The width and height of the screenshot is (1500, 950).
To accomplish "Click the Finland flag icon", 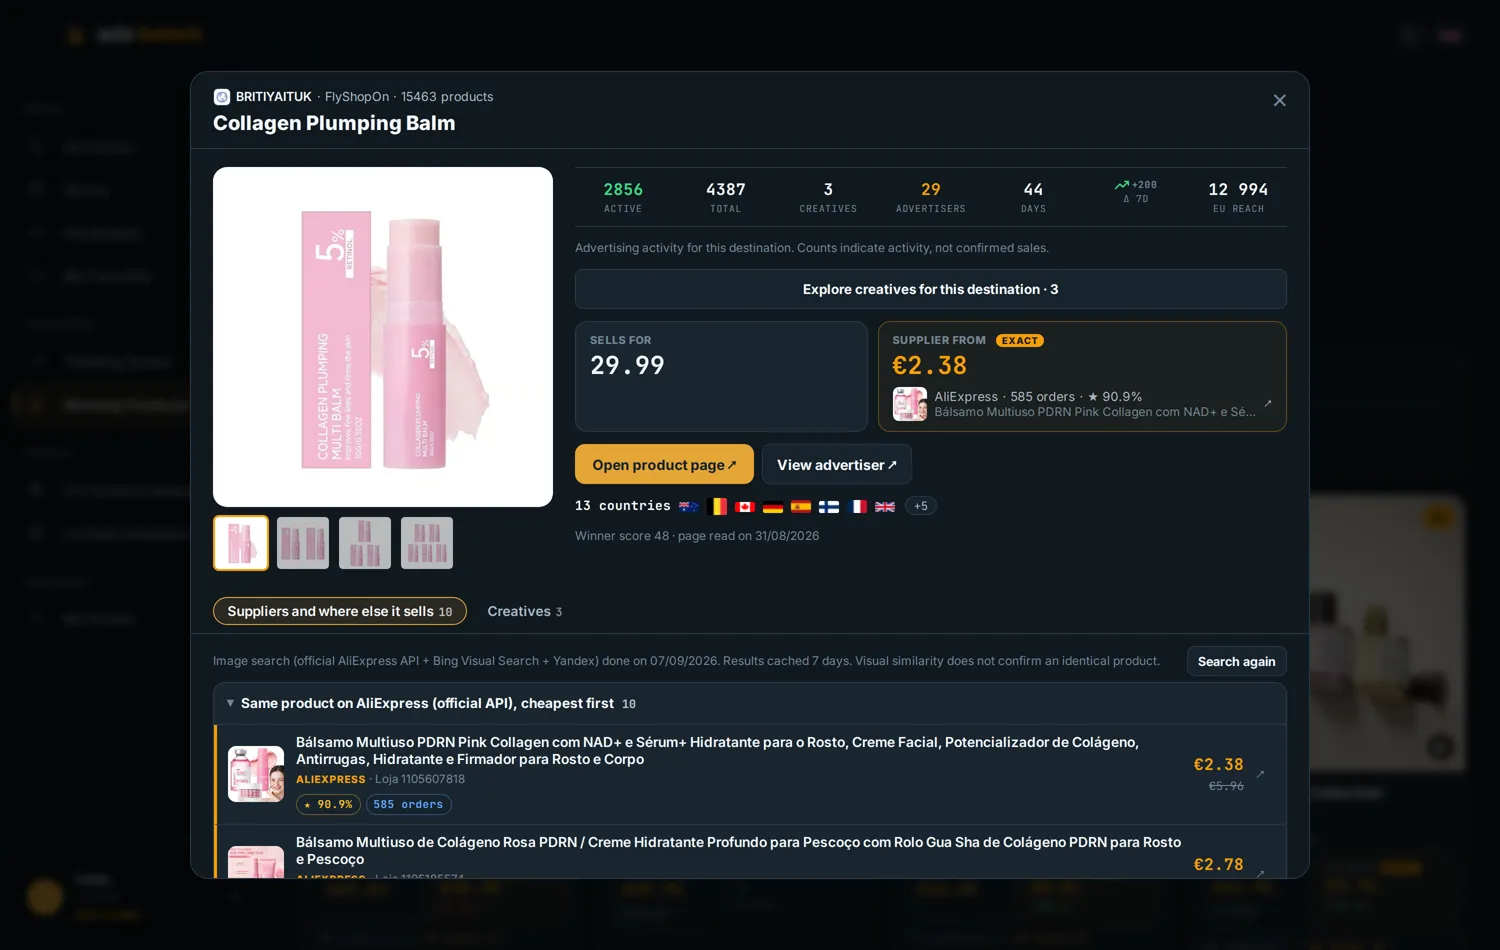I will click(829, 506).
